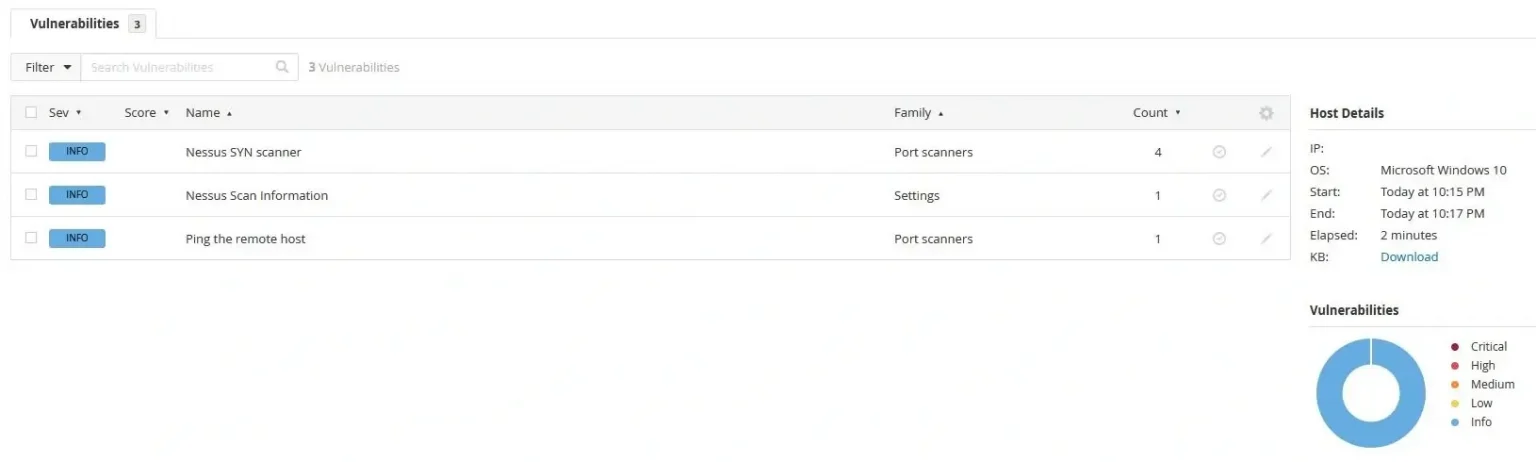Edit the Nessus Scan Information pencil icon
This screenshot has width=1536, height=462.
(1266, 196)
